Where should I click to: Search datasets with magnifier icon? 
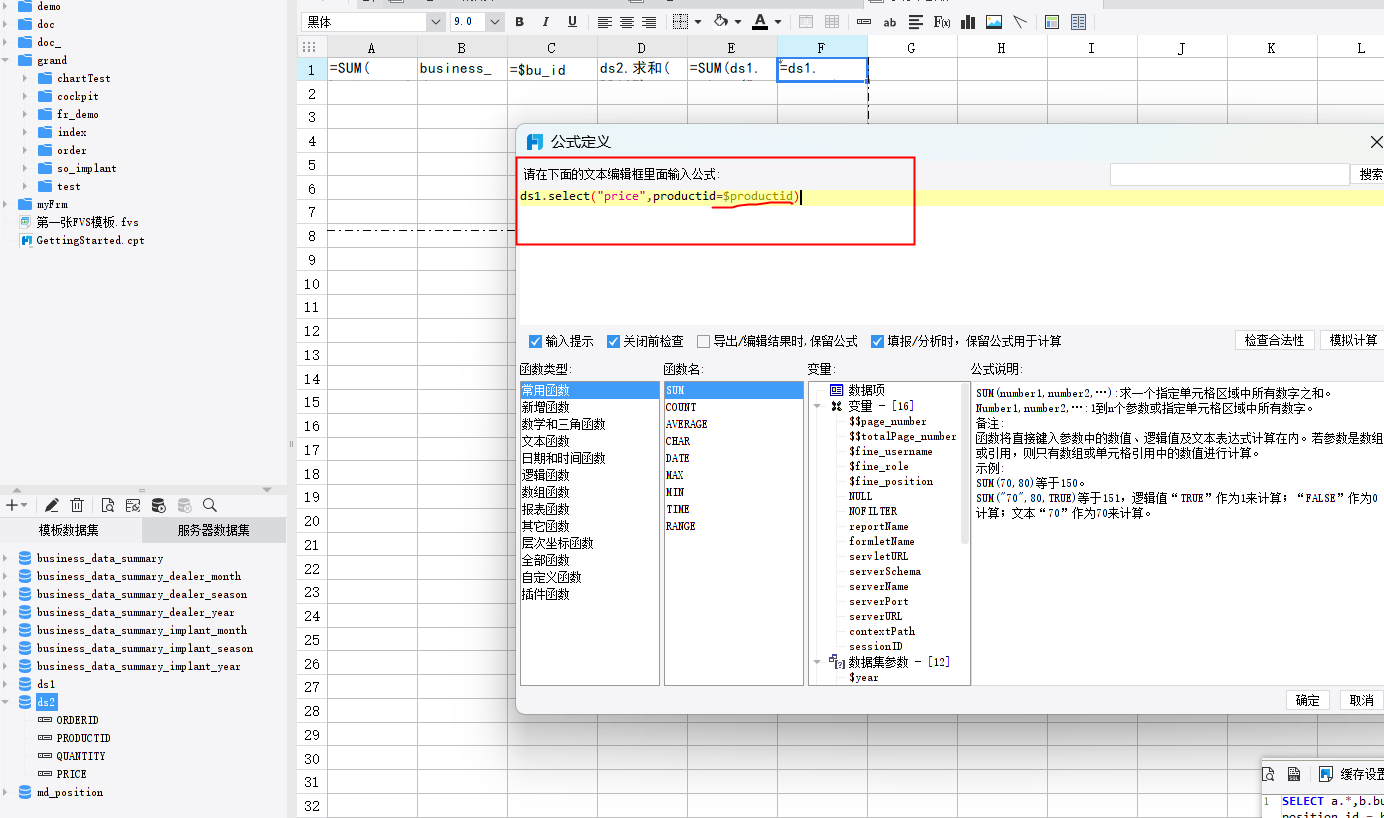[210, 505]
